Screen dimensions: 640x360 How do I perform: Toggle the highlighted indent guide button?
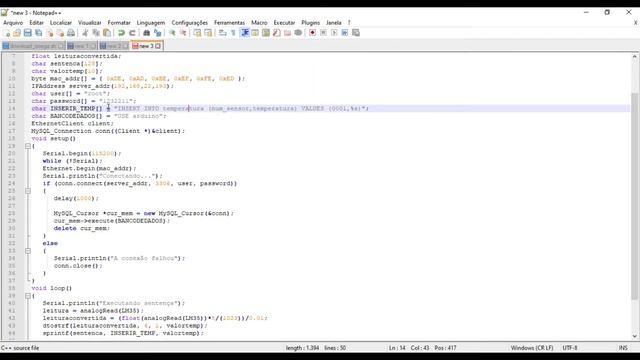click(244, 33)
